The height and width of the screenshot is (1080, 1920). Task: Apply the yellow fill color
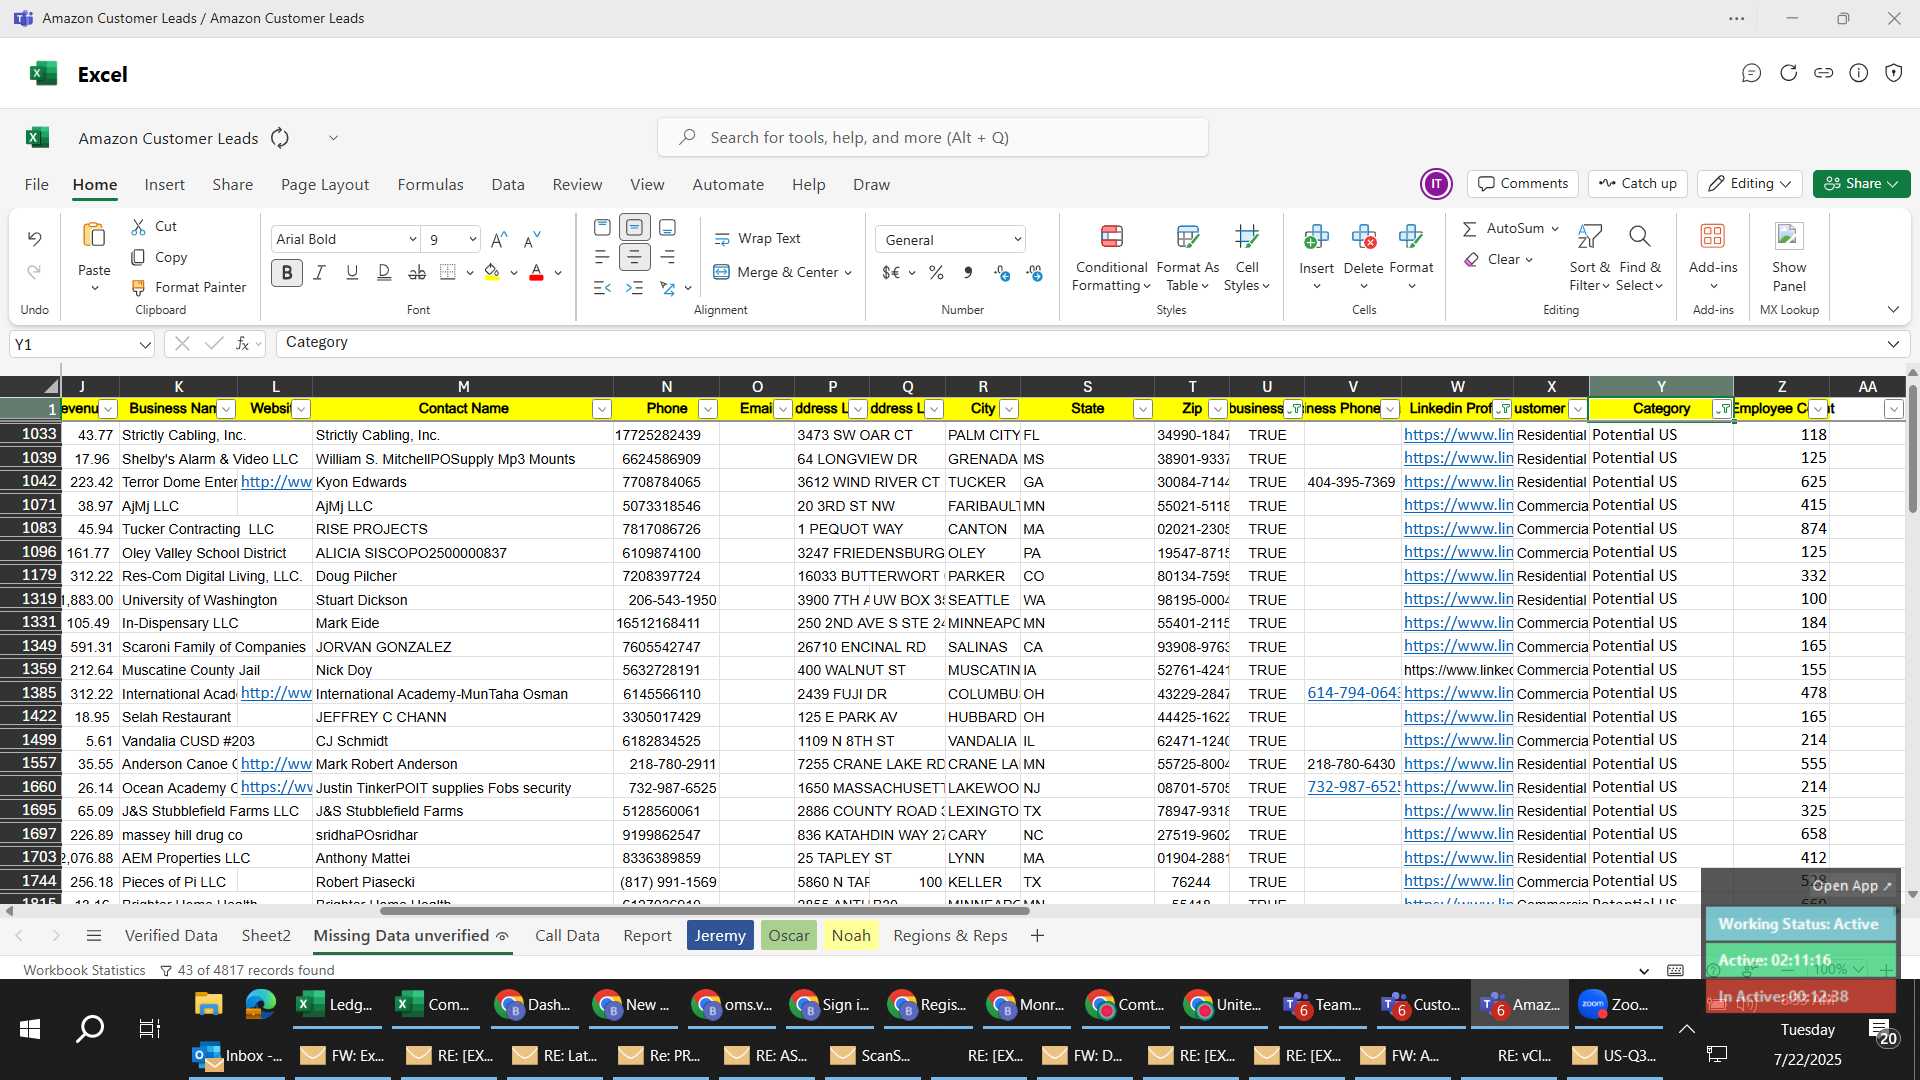tap(492, 272)
